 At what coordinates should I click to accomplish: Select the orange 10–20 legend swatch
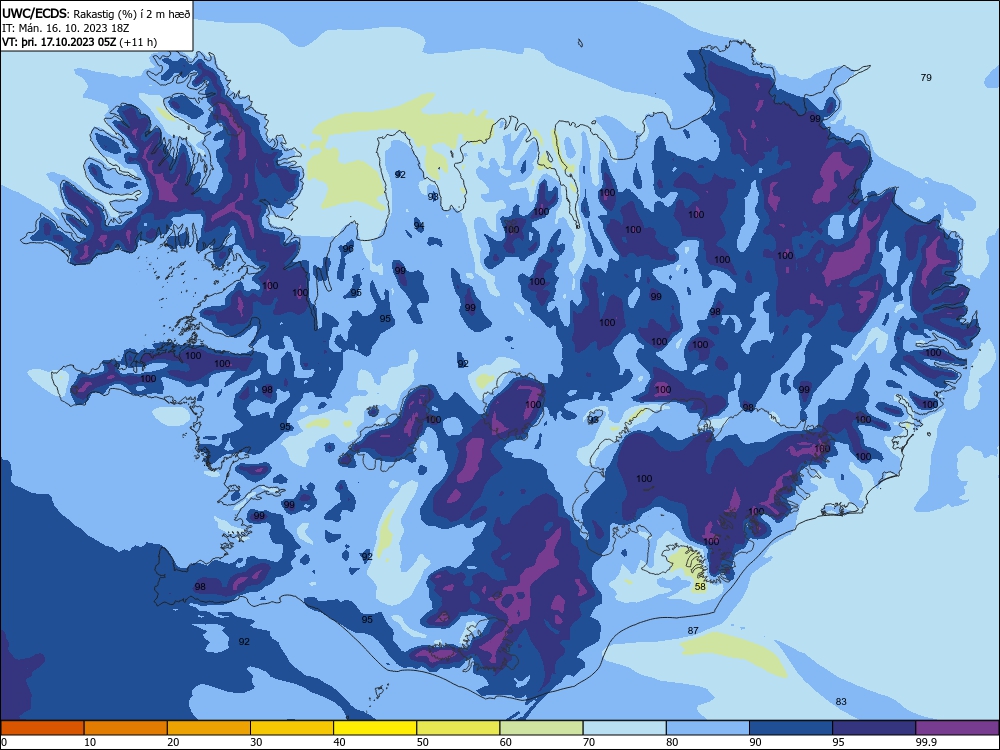[x=126, y=728]
